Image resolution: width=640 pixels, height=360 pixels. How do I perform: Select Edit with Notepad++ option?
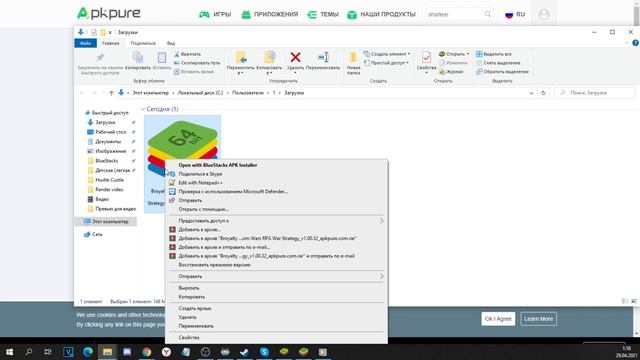tap(200, 183)
